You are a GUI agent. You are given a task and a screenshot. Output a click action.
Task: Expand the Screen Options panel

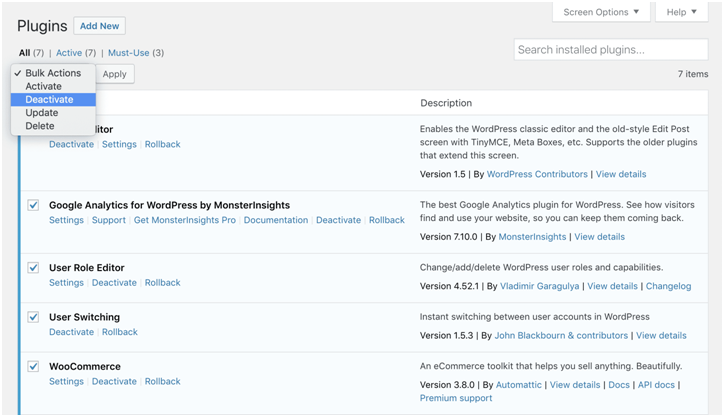coord(600,12)
